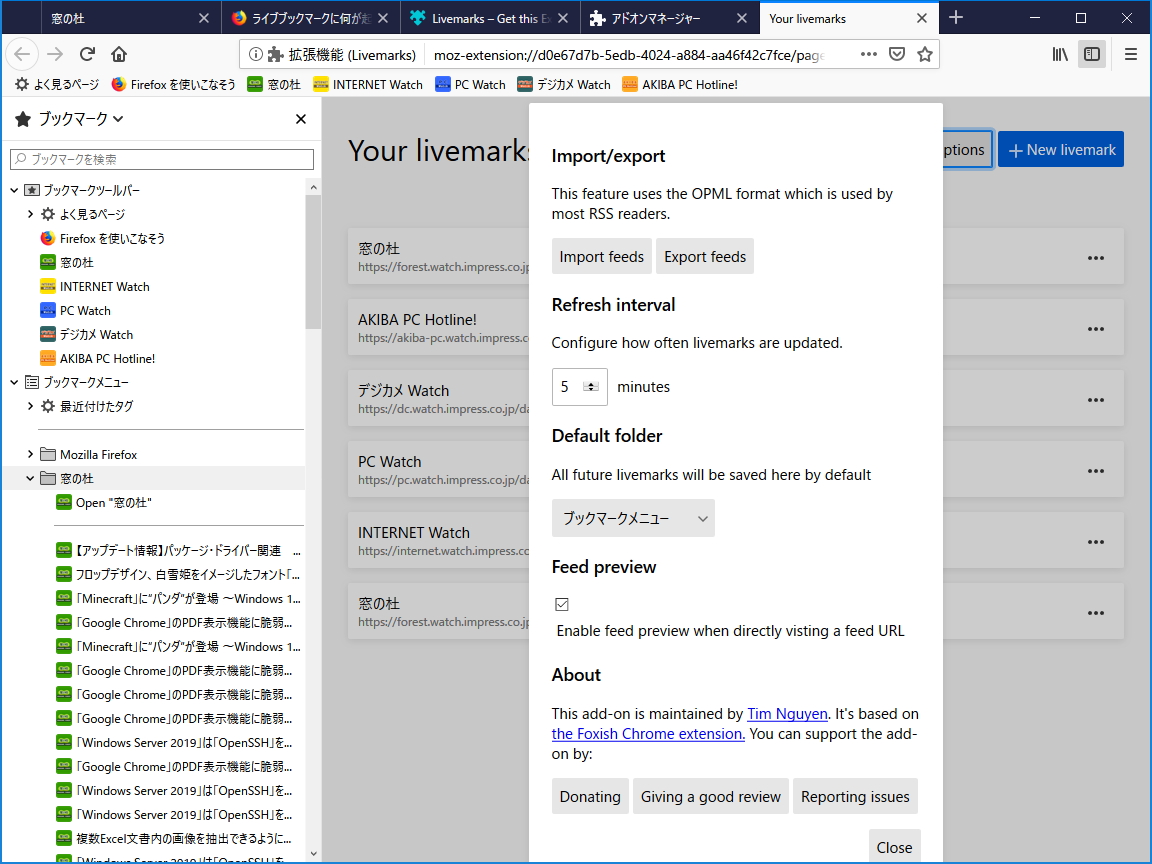Click the bookmark search field
Screen dimensions: 1152x864
[x=160, y=159]
